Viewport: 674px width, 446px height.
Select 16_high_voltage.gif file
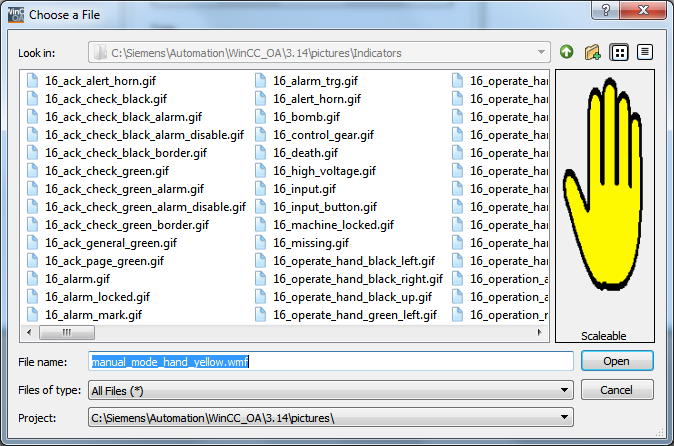(325, 171)
